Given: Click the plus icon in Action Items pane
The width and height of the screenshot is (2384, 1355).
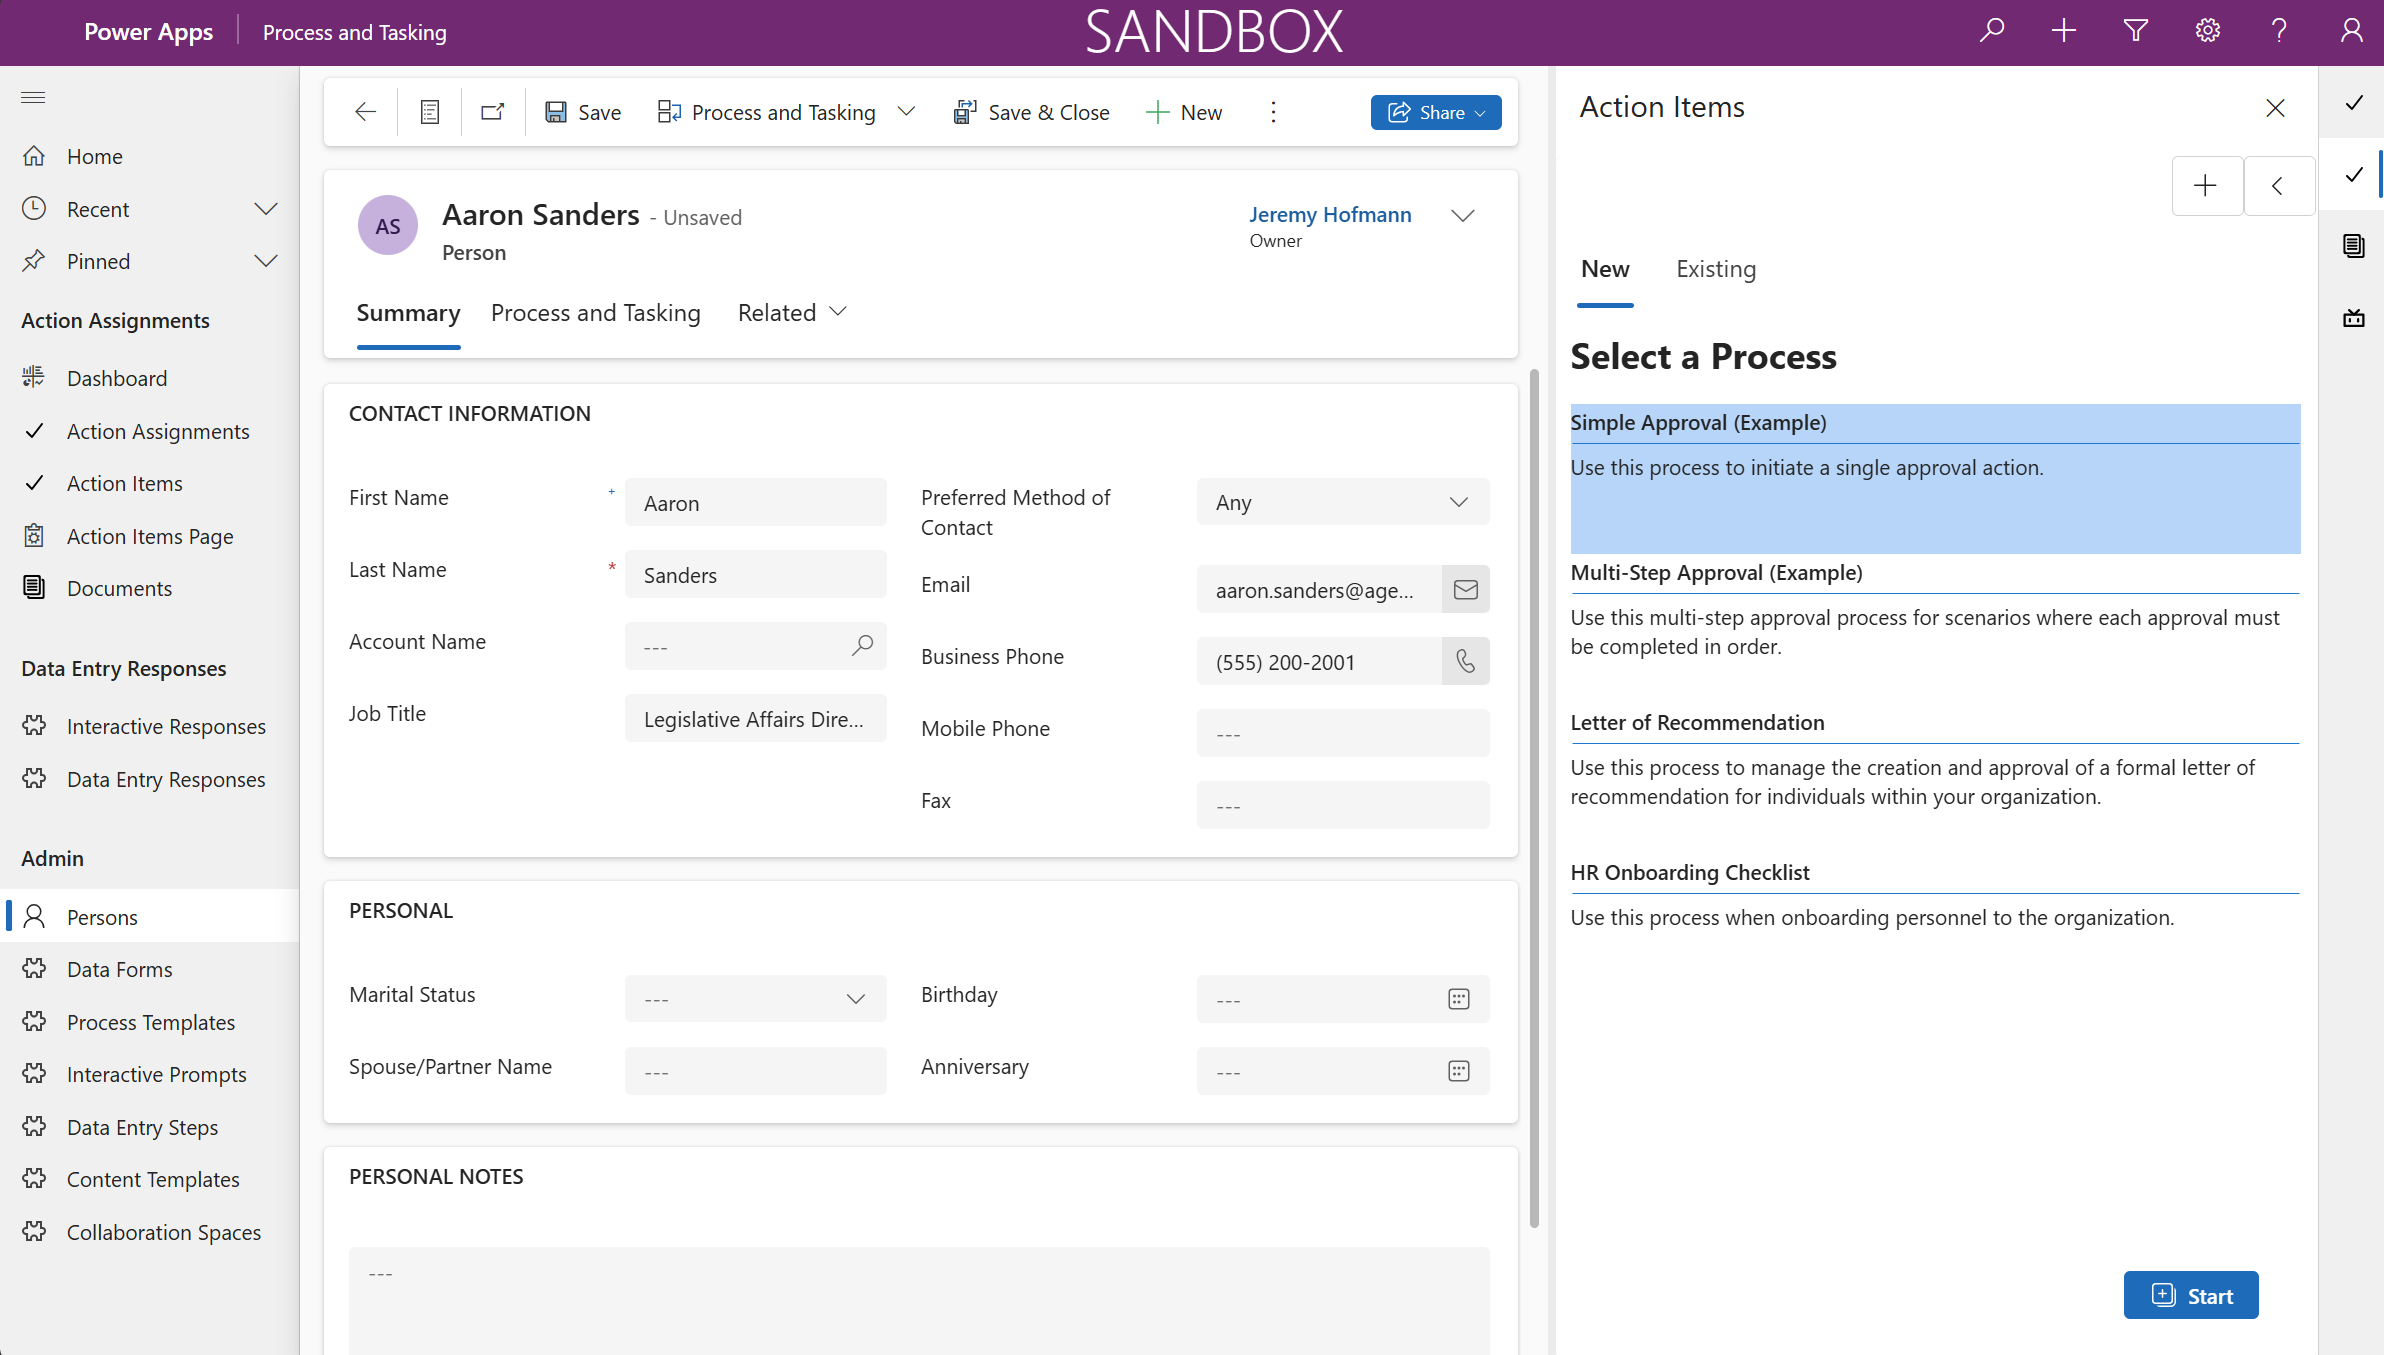Looking at the screenshot, I should point(2205,186).
